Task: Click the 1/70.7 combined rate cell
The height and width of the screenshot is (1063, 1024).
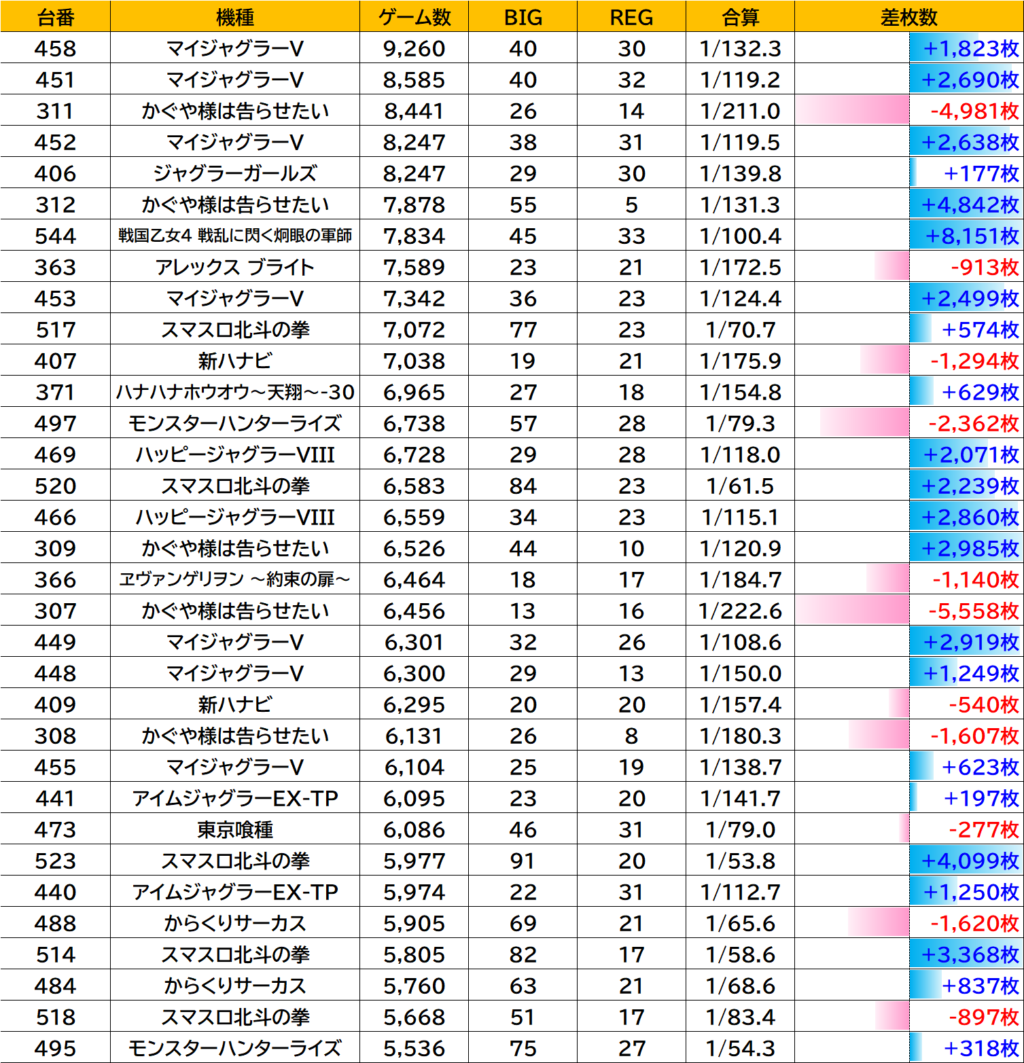Action: pos(740,329)
